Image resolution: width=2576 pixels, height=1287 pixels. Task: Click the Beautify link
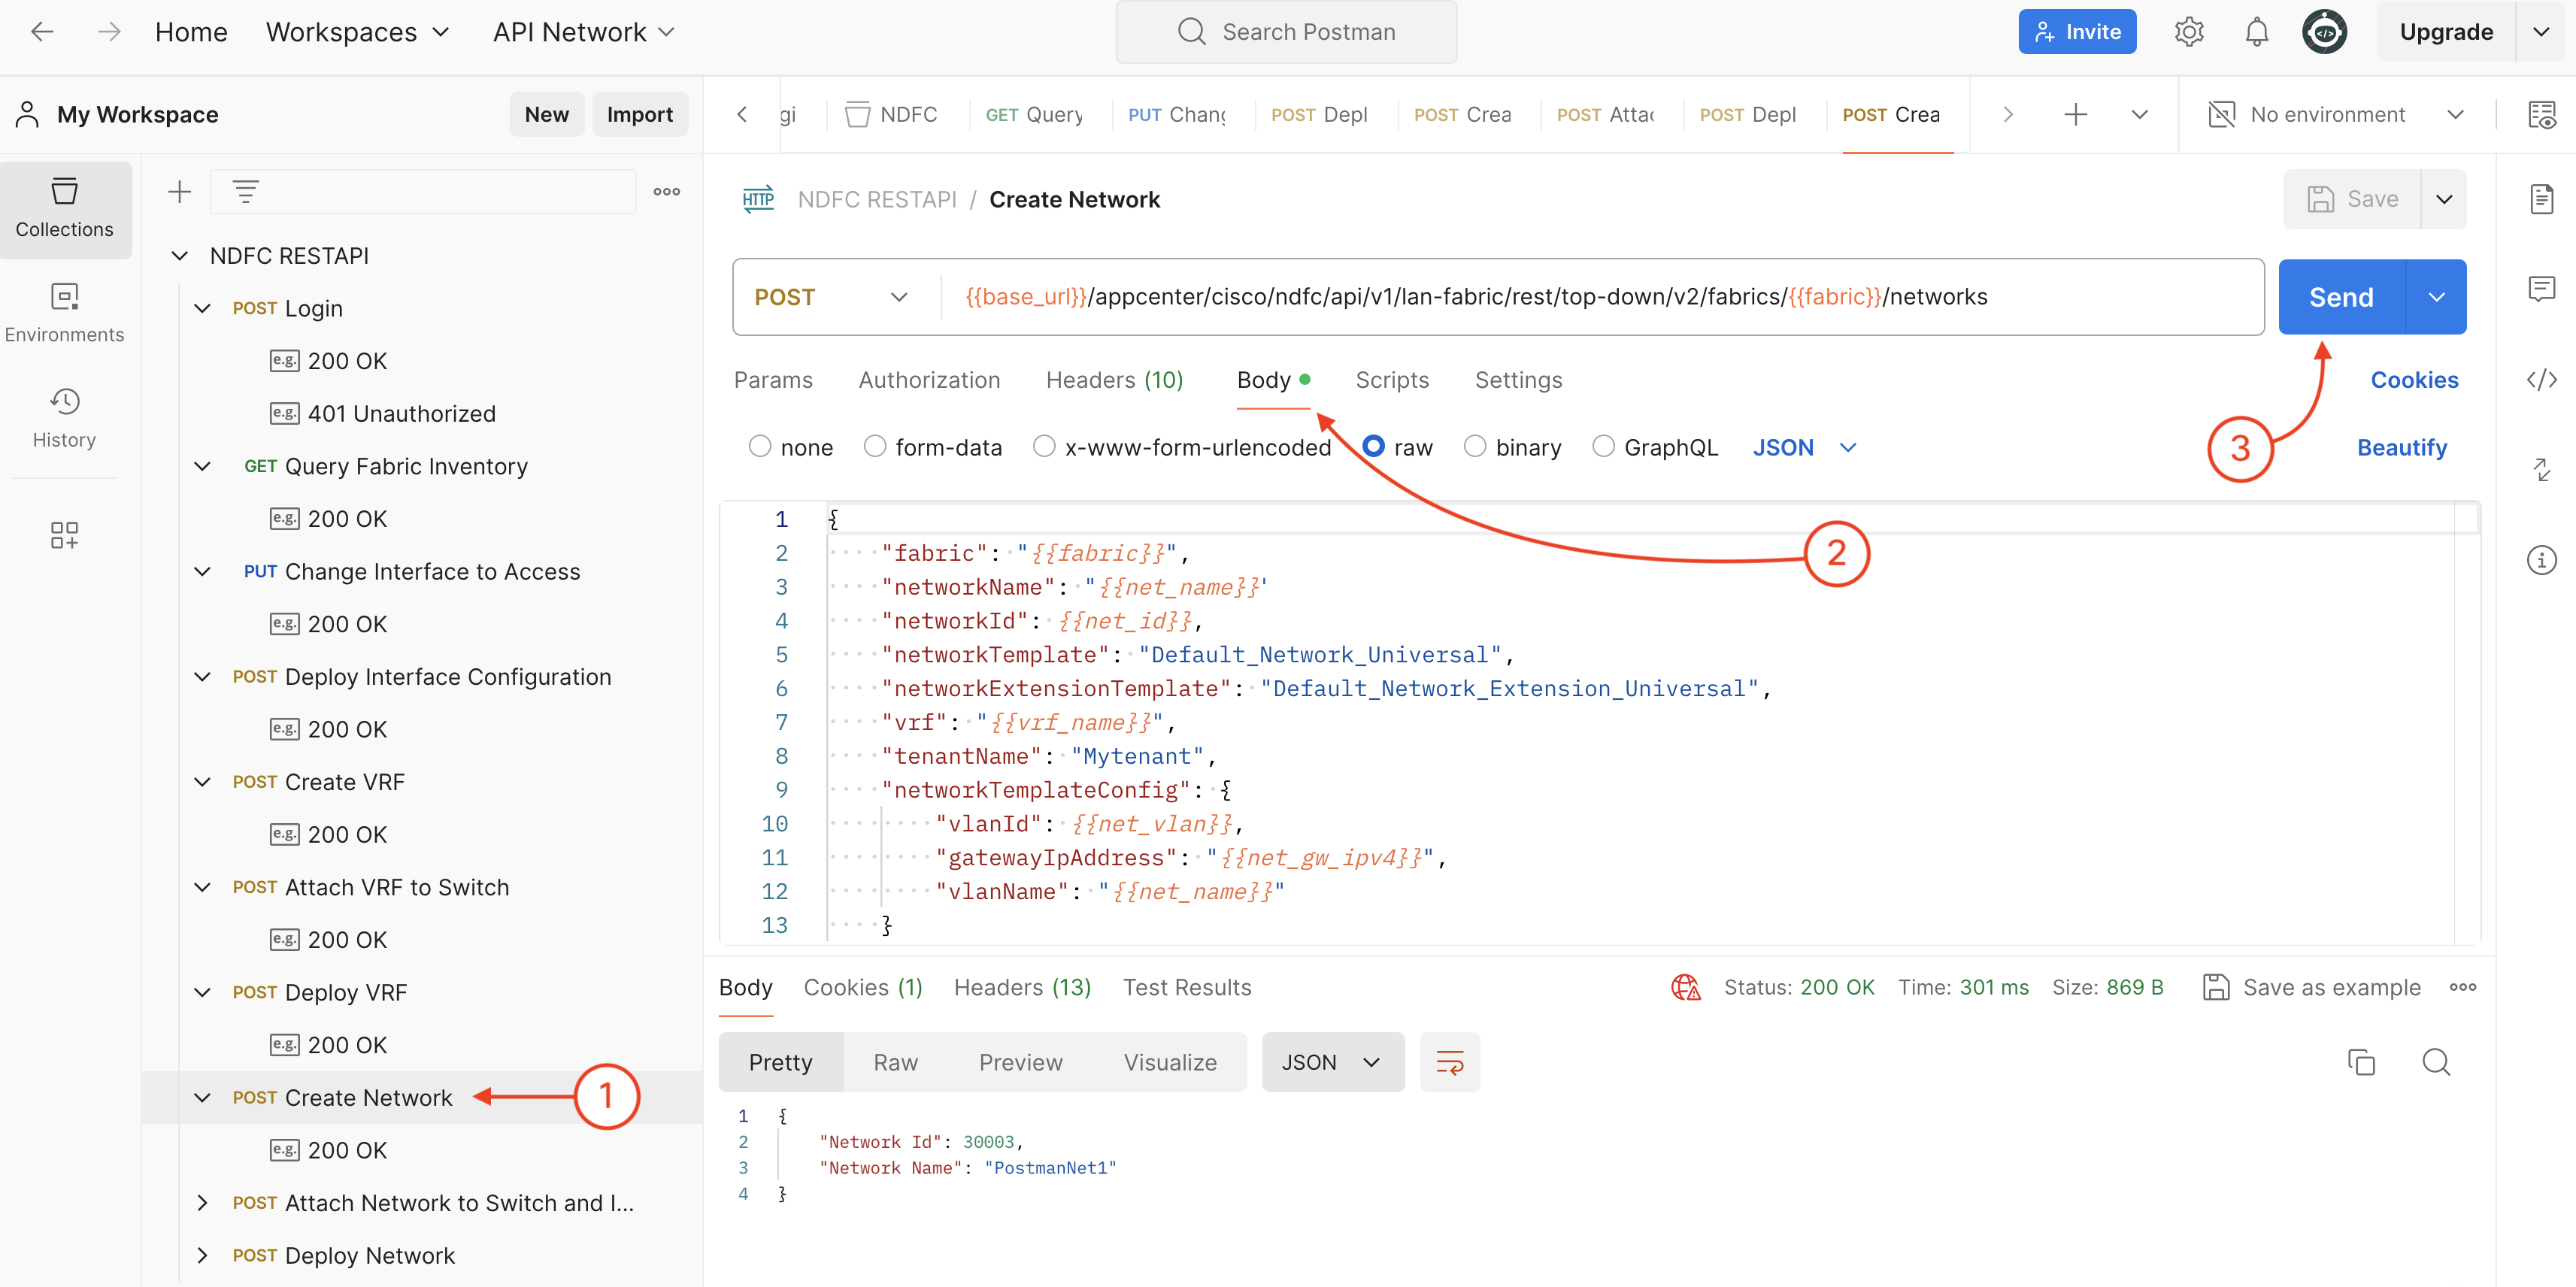[x=2401, y=447]
